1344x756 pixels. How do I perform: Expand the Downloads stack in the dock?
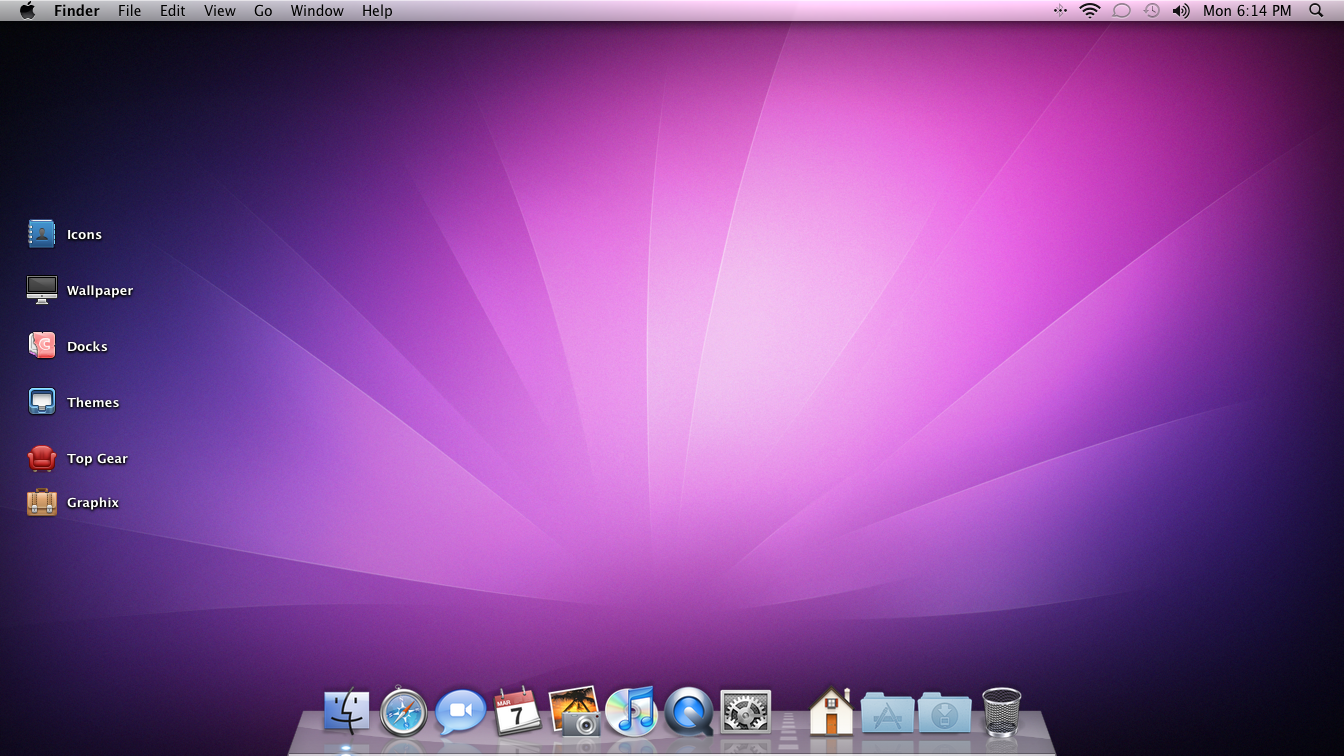[944, 712]
